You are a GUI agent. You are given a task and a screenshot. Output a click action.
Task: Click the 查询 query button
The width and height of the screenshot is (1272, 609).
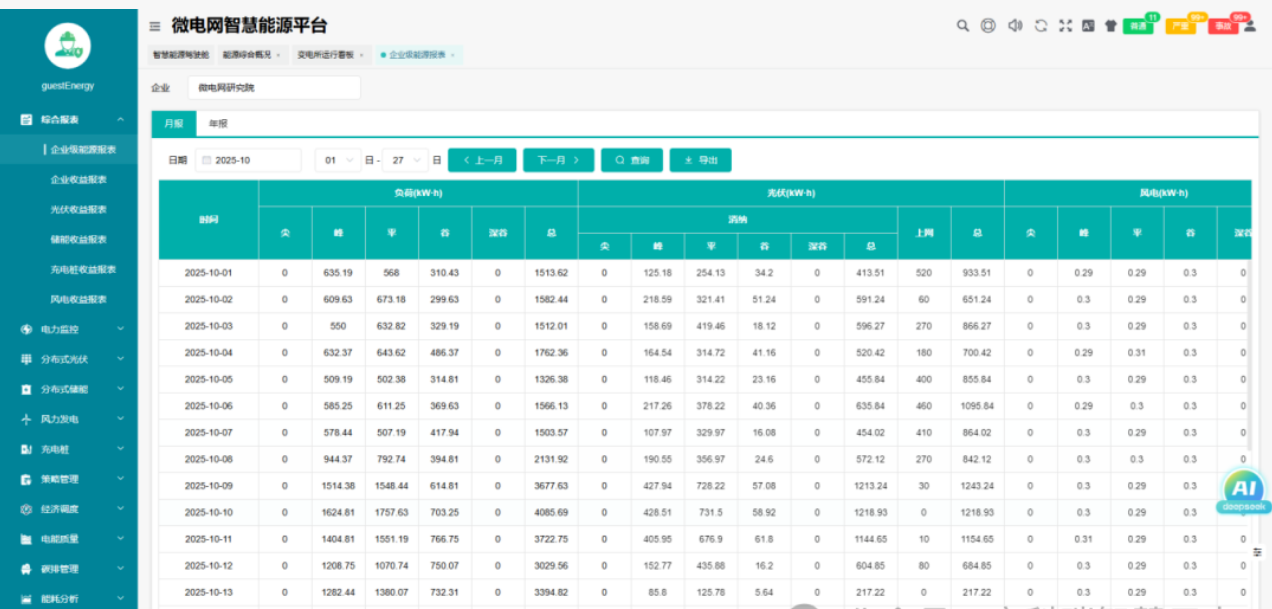(x=631, y=160)
